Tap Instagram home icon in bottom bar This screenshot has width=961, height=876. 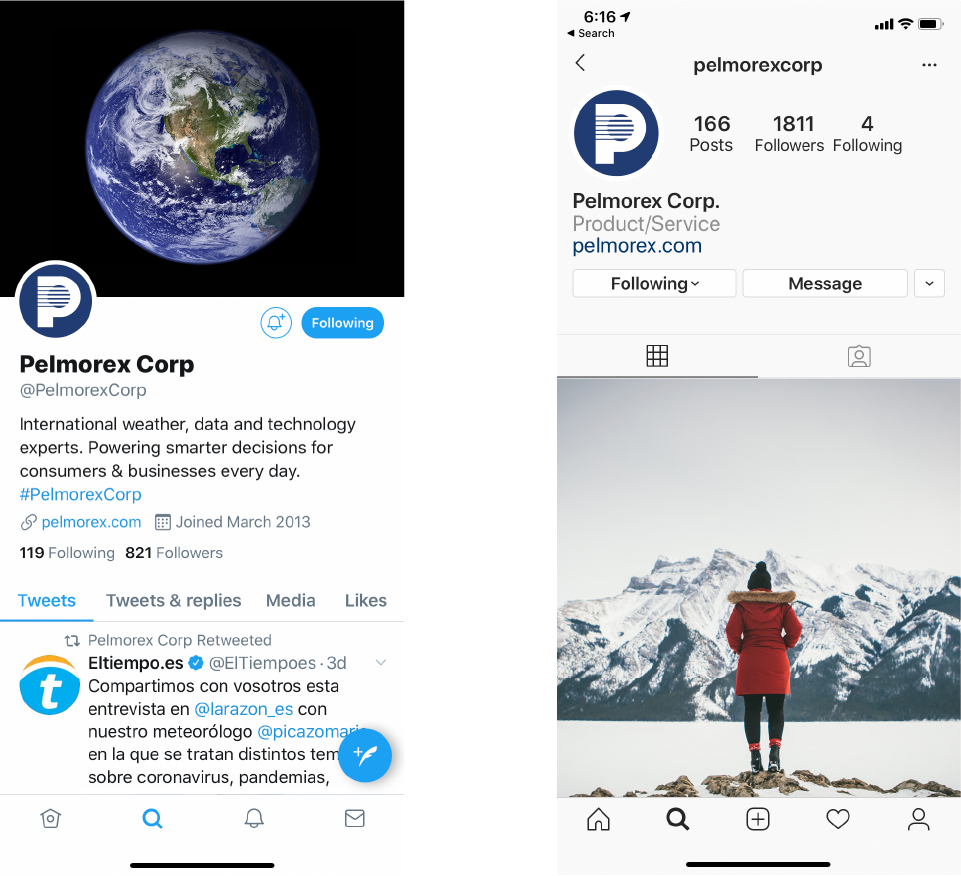click(x=598, y=819)
